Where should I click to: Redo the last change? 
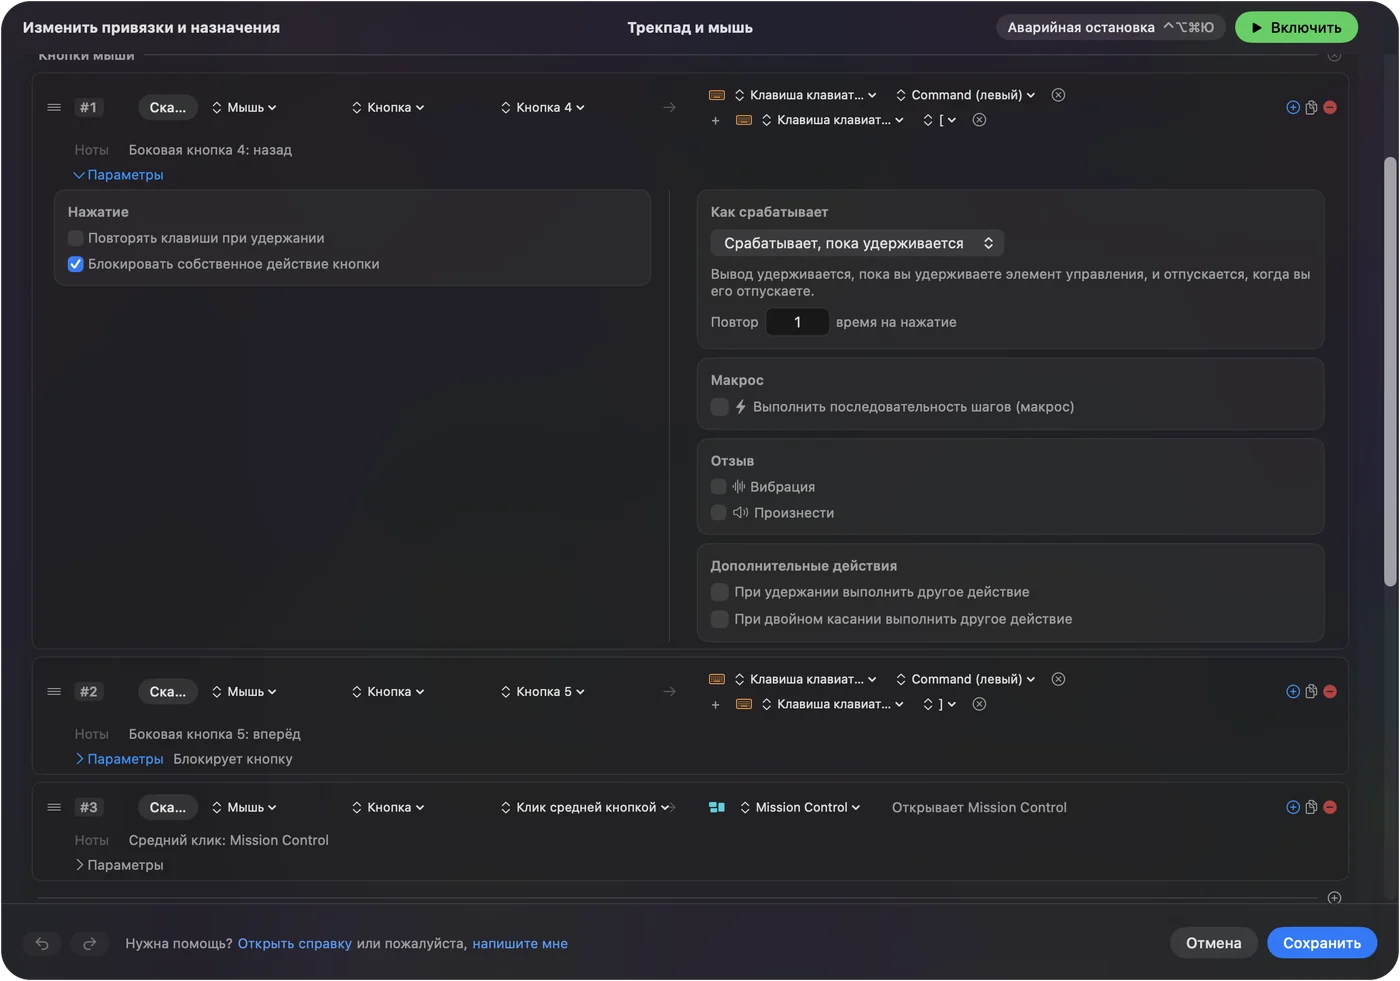click(x=89, y=943)
